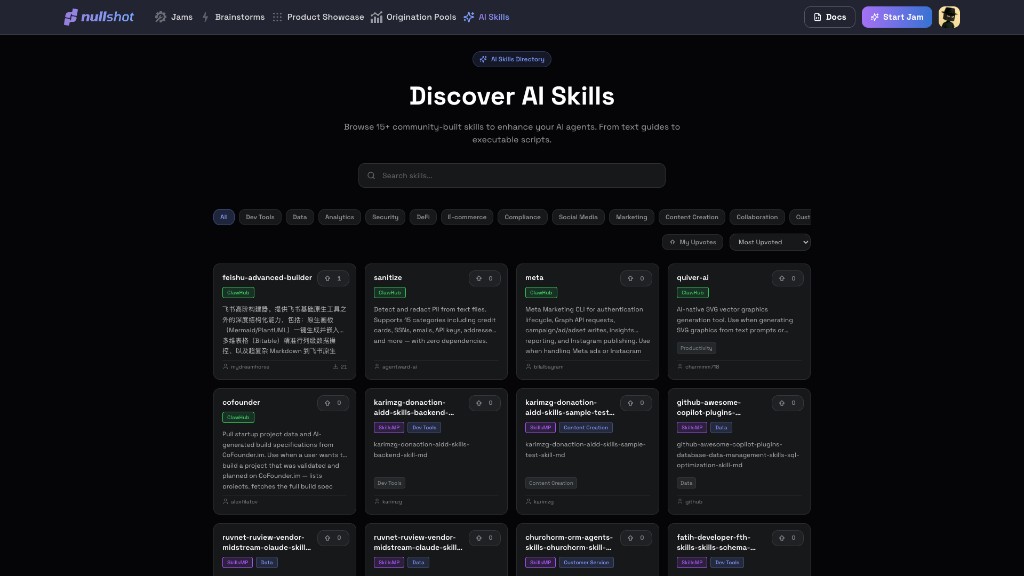Screen dimensions: 1024x576
Task: Click the search magnifier icon
Action: pos(371,175)
